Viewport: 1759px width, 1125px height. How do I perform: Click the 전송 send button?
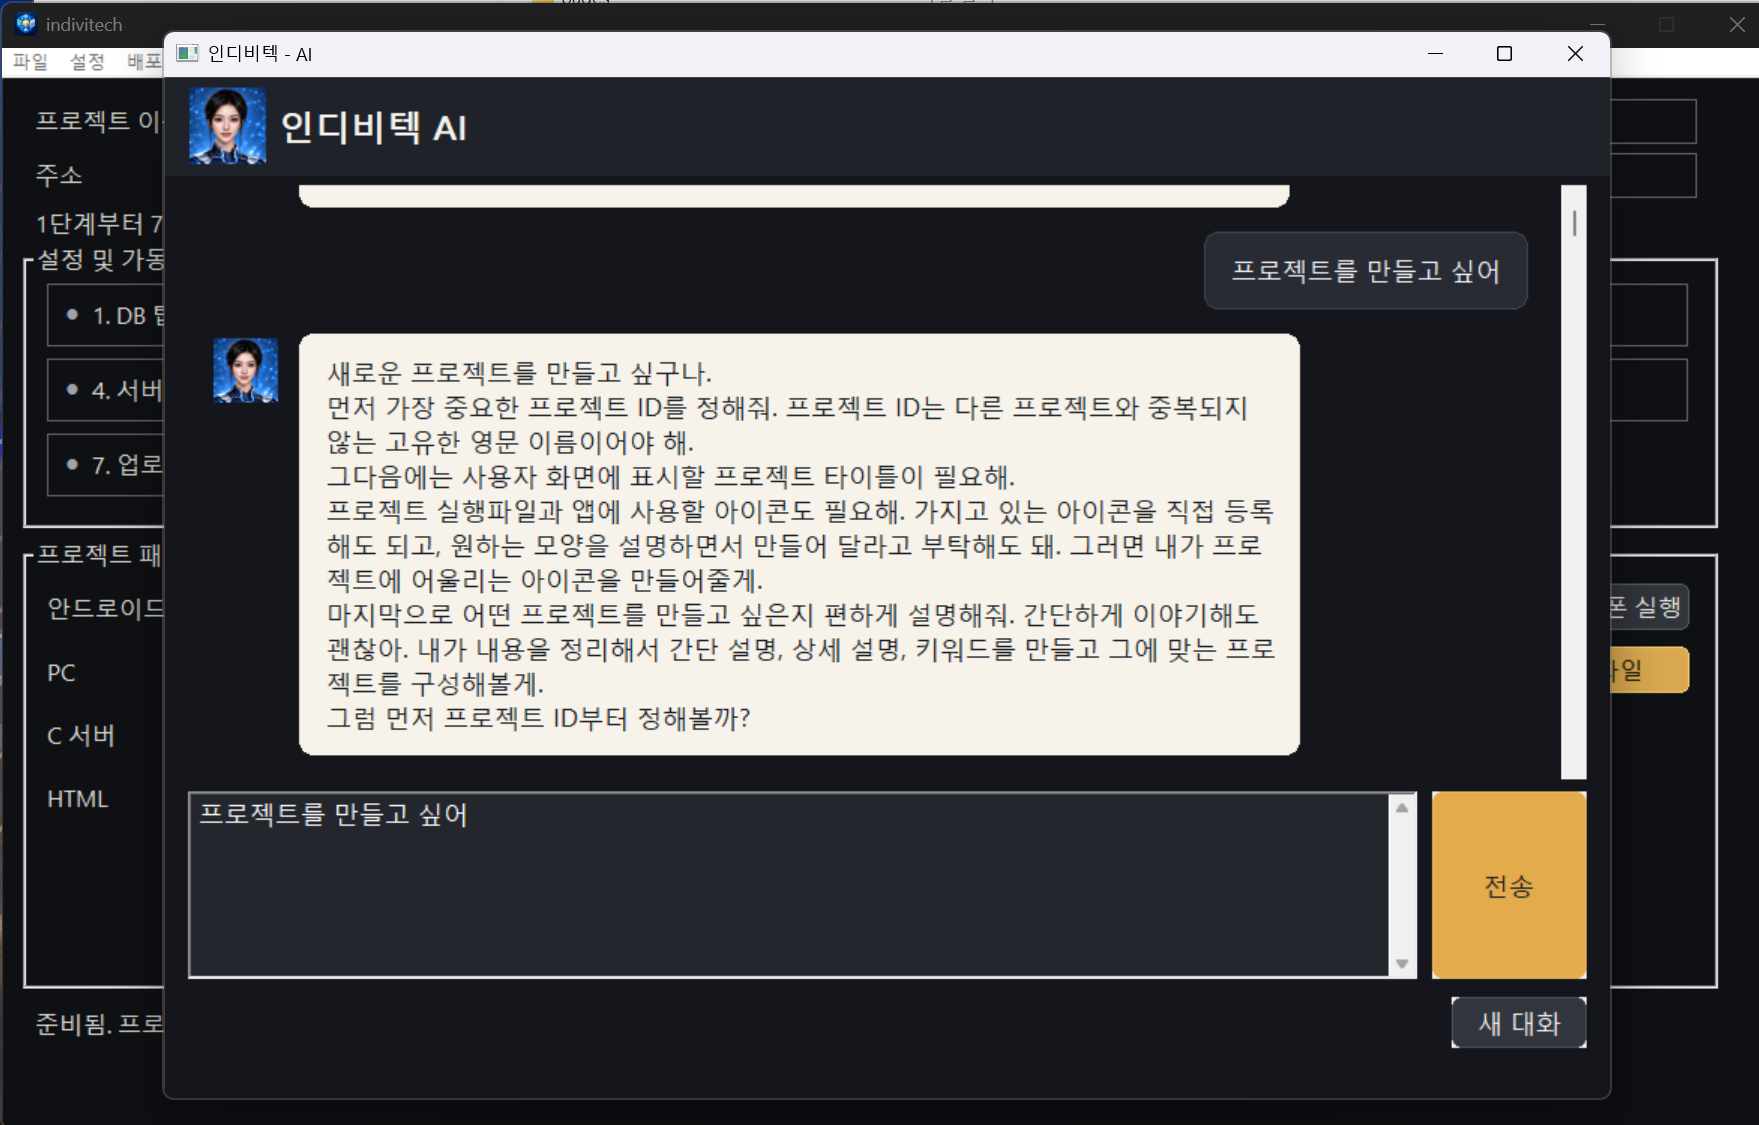(1508, 885)
